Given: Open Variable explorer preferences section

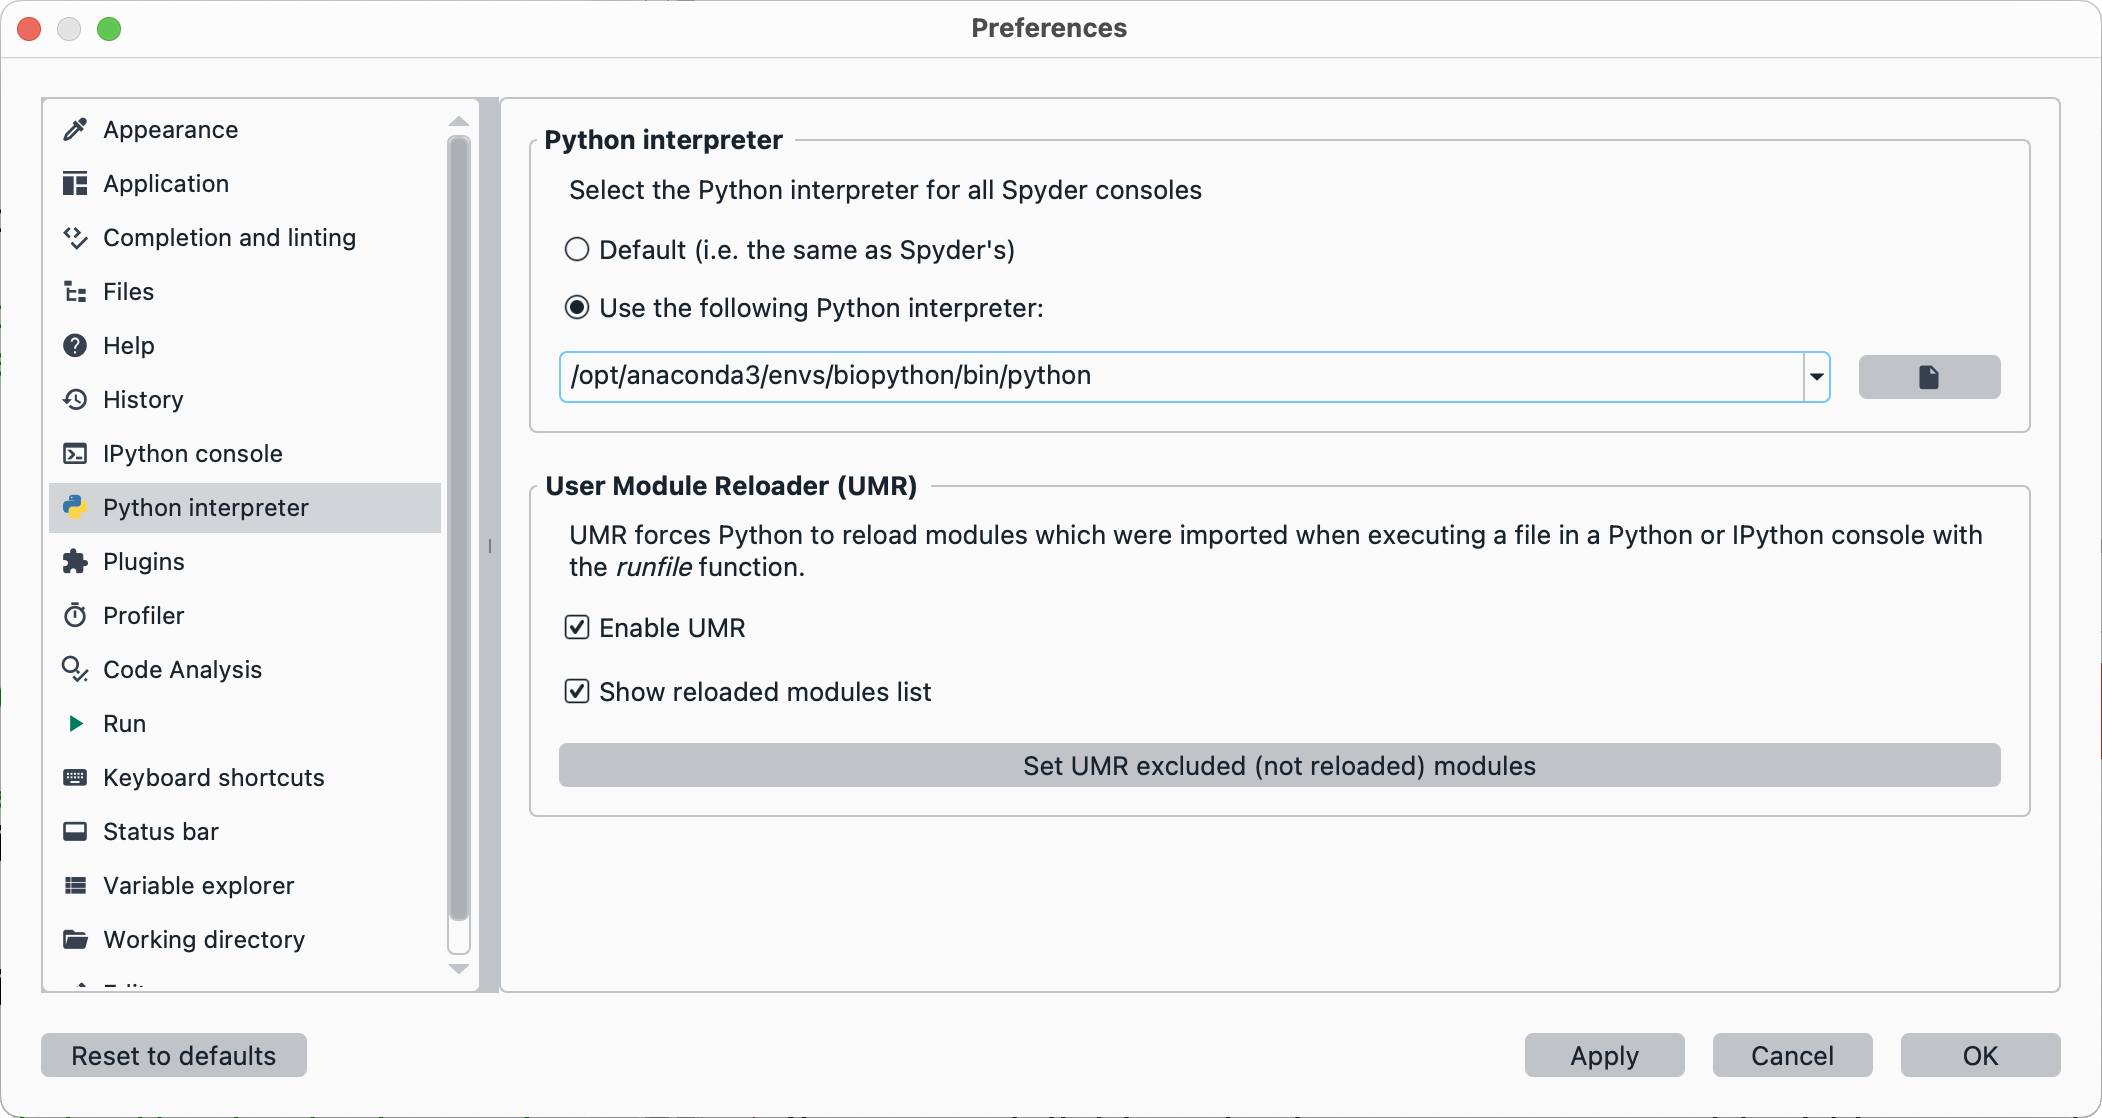Looking at the screenshot, I should click(x=198, y=886).
